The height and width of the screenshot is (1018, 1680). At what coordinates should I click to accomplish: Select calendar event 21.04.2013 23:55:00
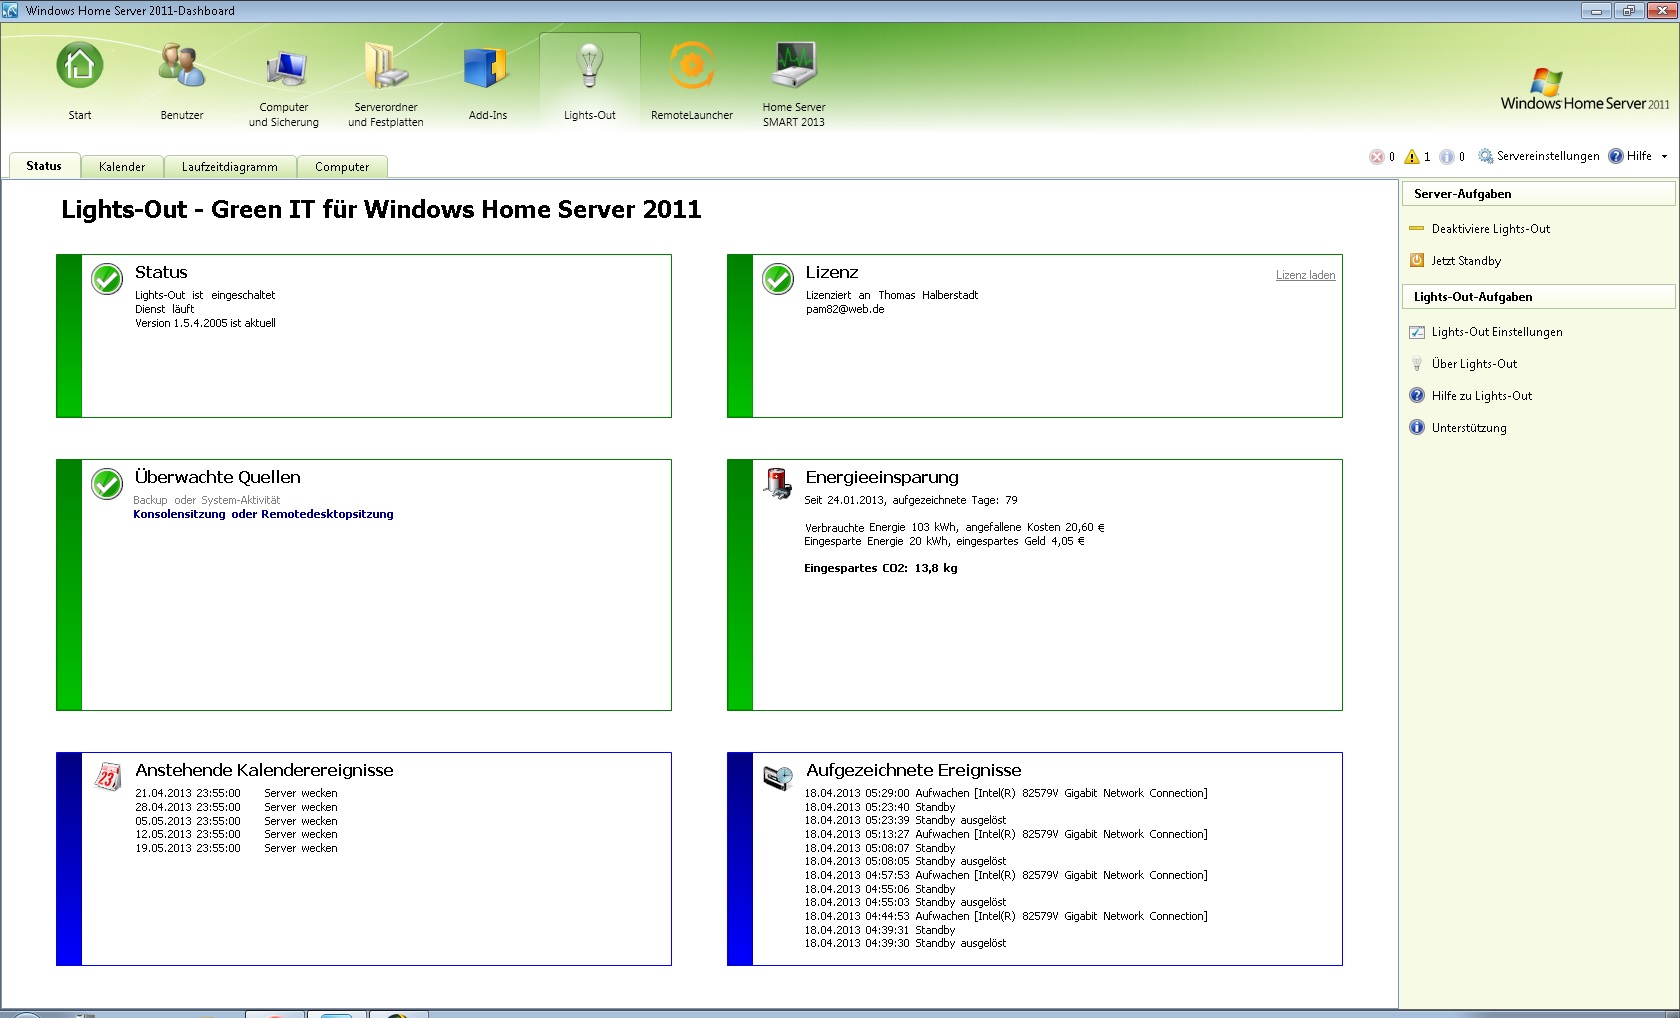coord(236,793)
